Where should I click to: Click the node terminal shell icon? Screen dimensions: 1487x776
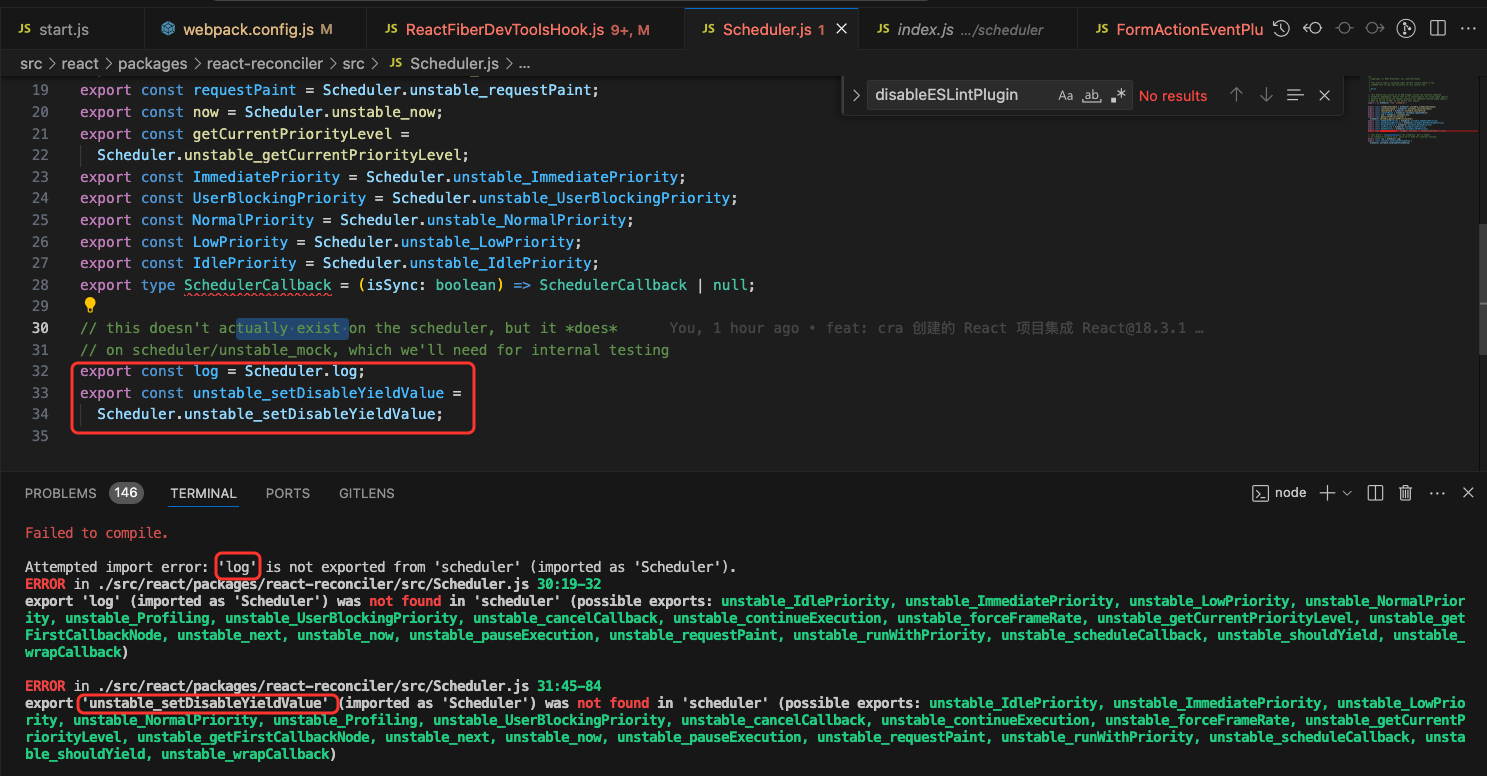pyautogui.click(x=1261, y=493)
